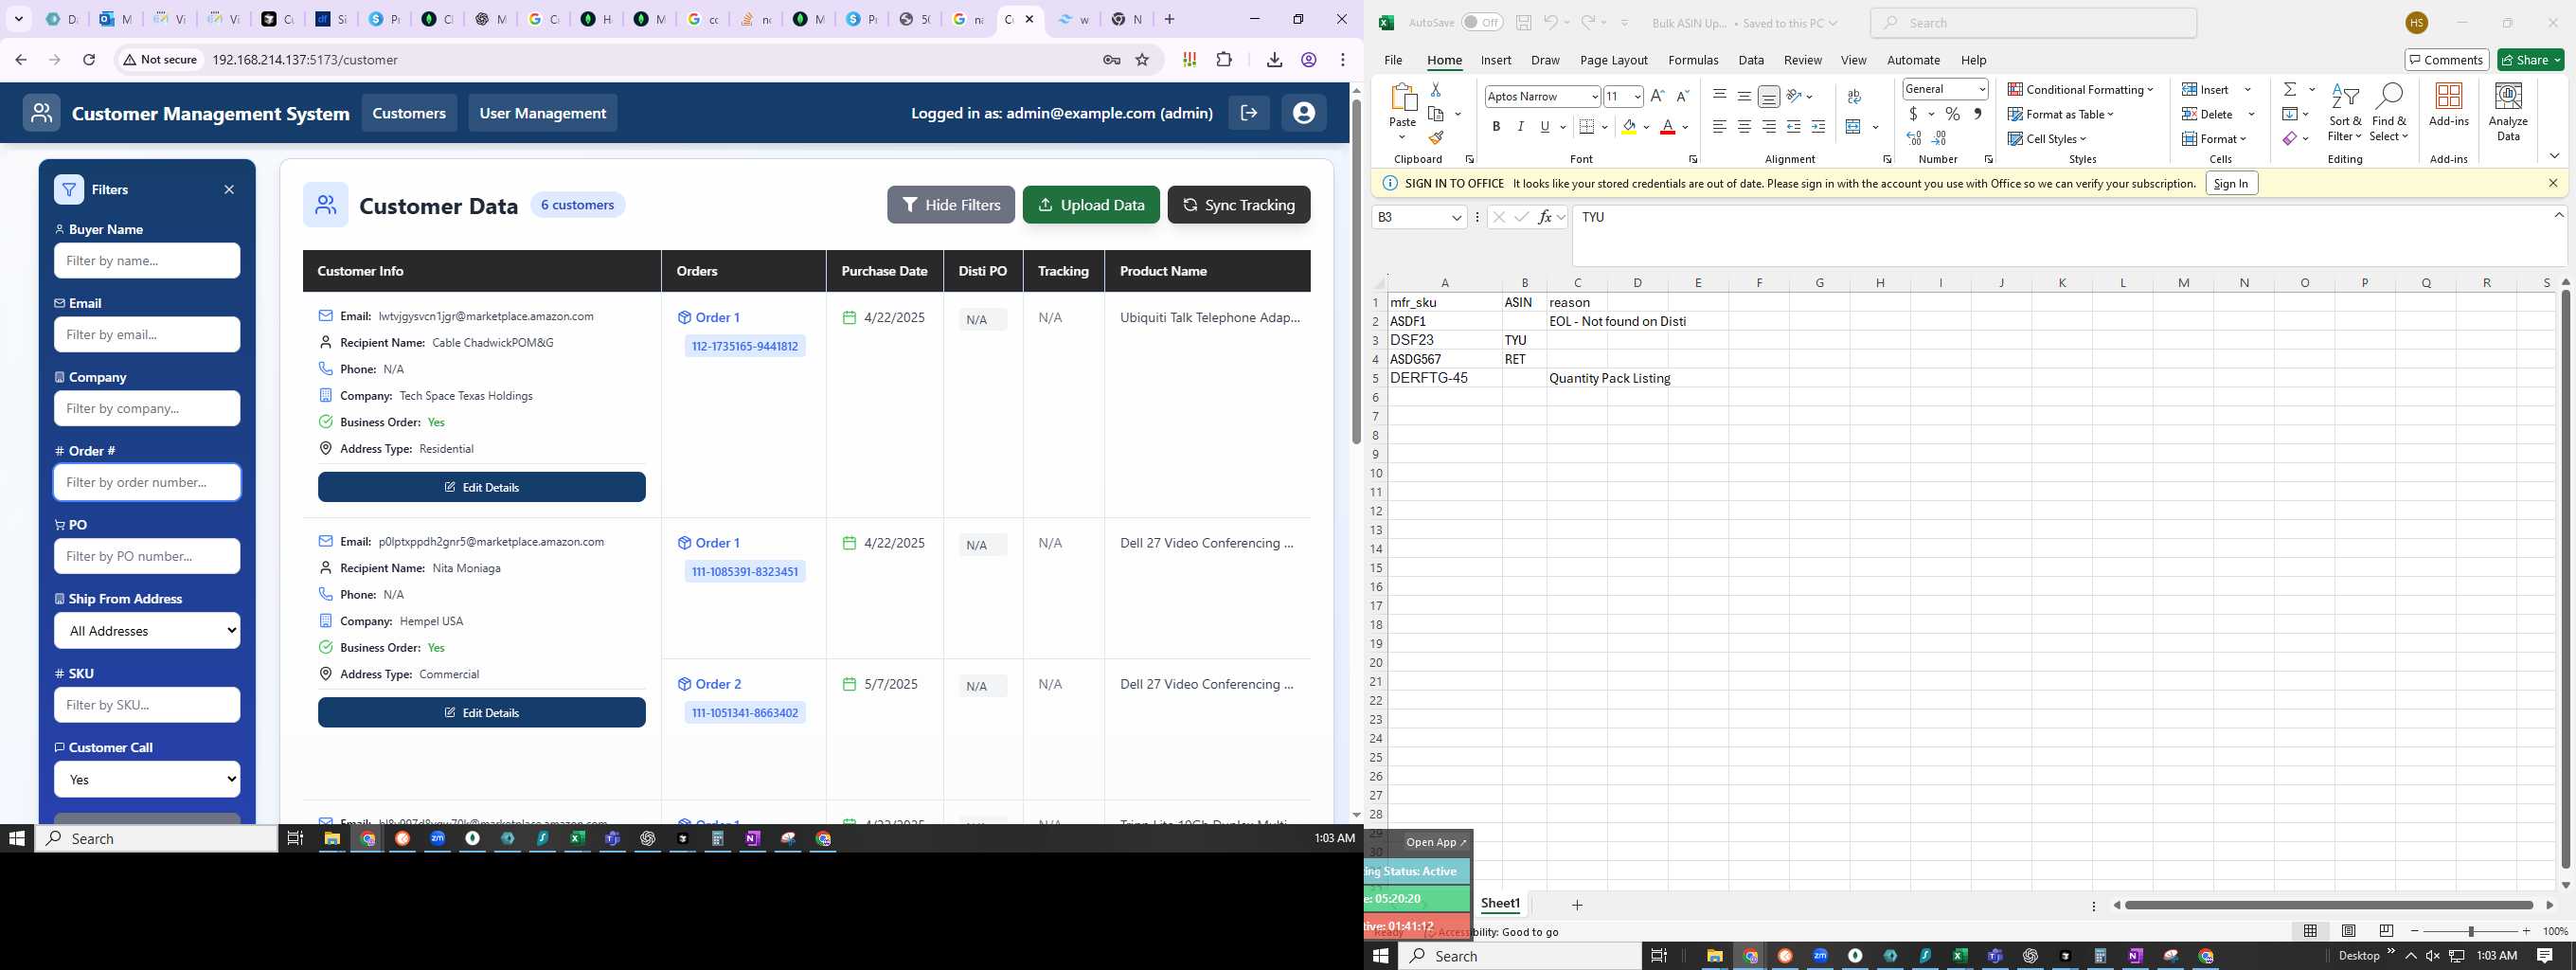Click the logout icon in Customer Management header
Screen dimensions: 2576x970
(x=1249, y=113)
